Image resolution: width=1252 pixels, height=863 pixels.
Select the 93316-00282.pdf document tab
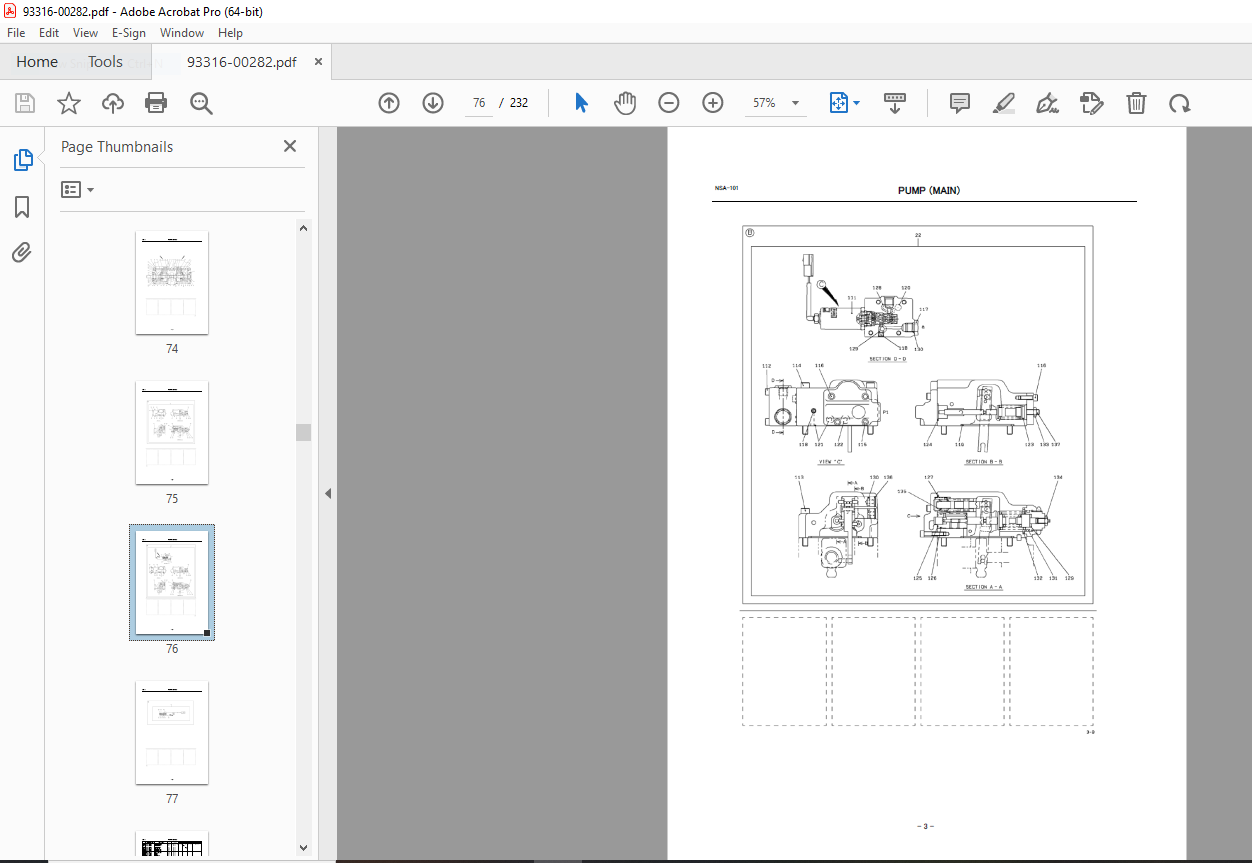point(242,62)
